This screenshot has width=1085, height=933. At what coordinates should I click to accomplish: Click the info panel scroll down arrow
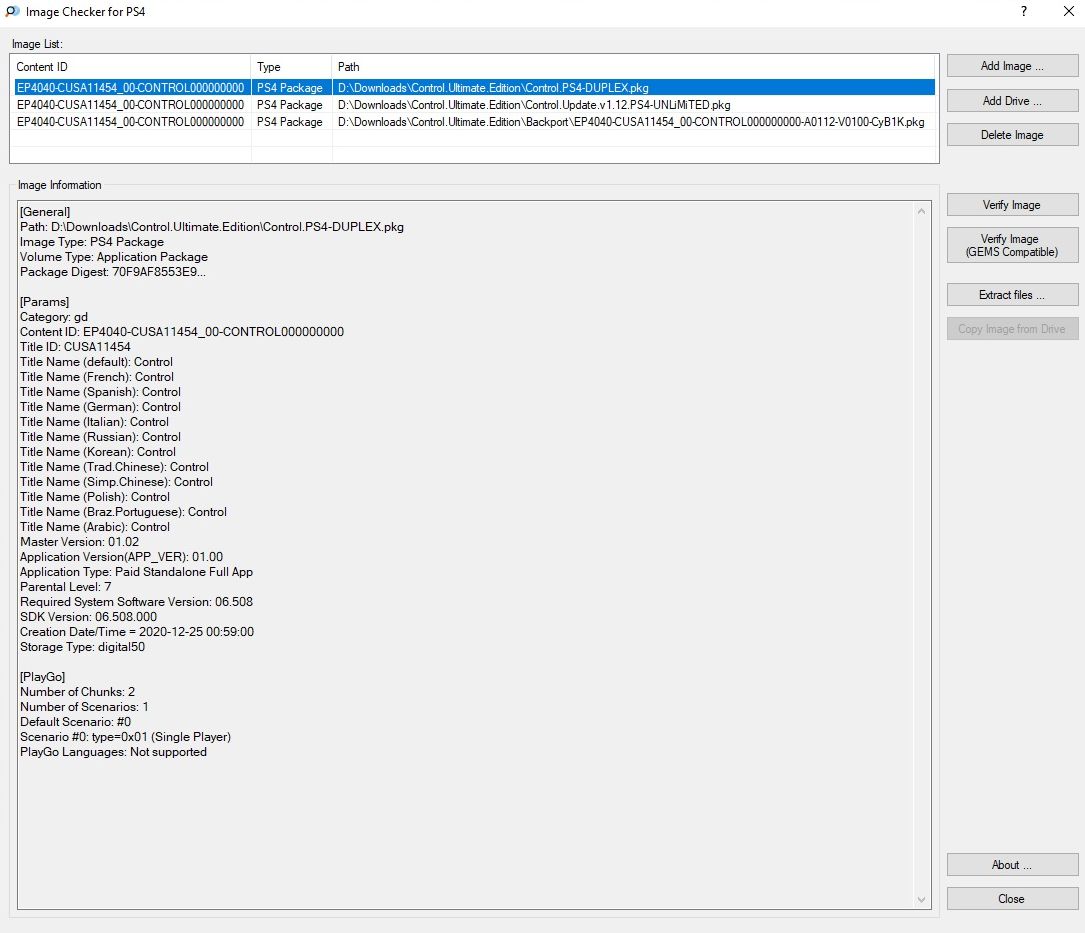(921, 899)
